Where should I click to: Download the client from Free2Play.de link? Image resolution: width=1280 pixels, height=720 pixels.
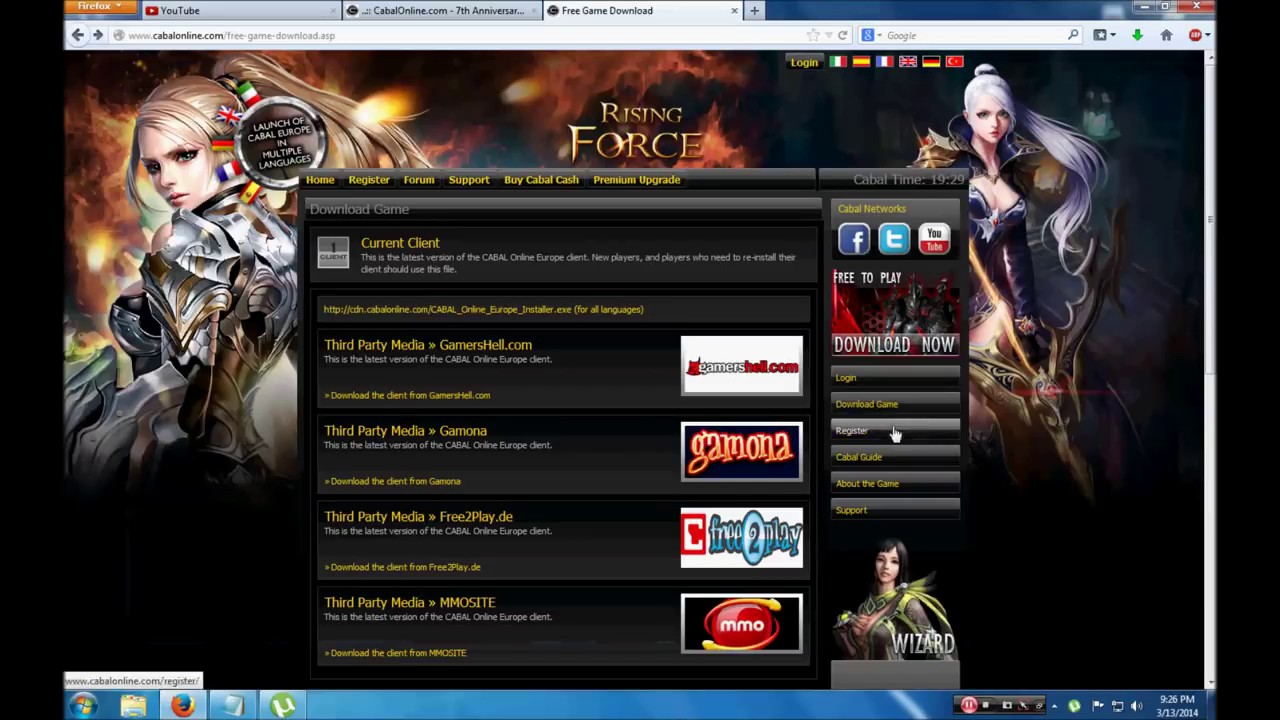[402, 567]
